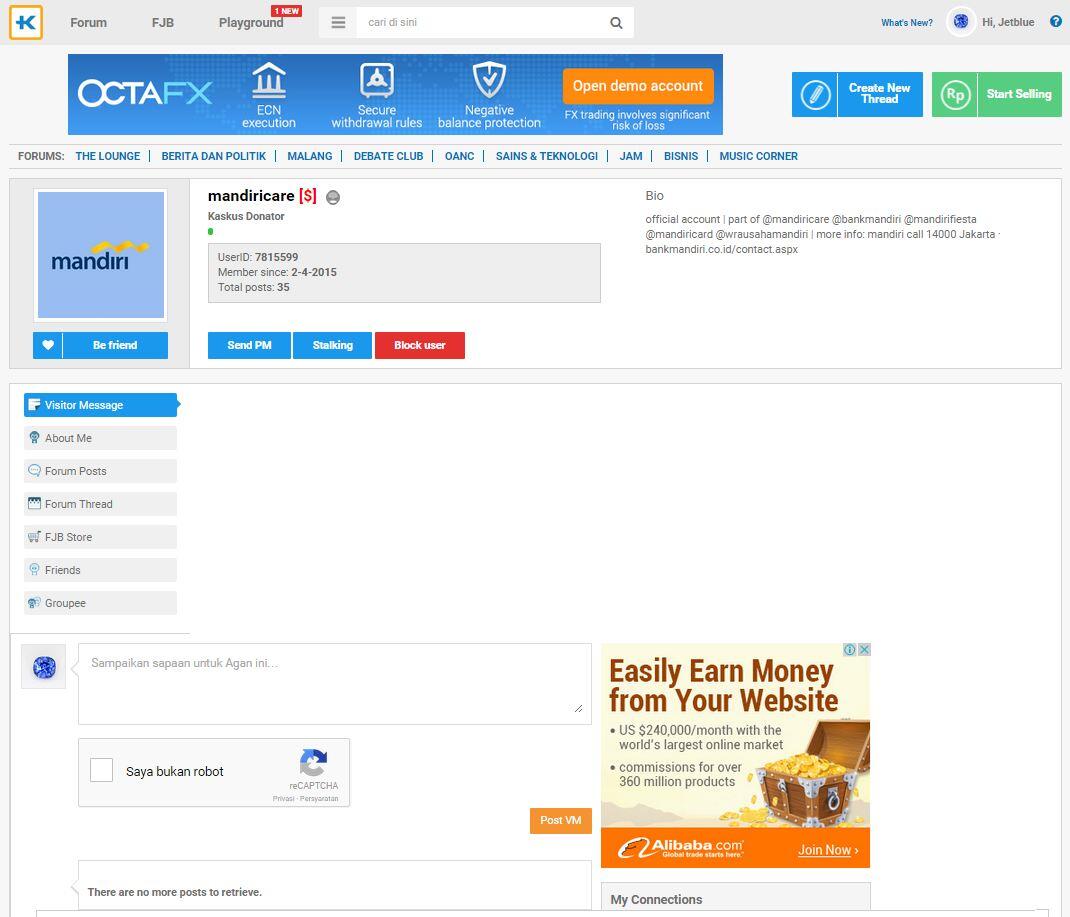Open the Jetblue user avatar icon
This screenshot has height=917, width=1070.
[961, 22]
